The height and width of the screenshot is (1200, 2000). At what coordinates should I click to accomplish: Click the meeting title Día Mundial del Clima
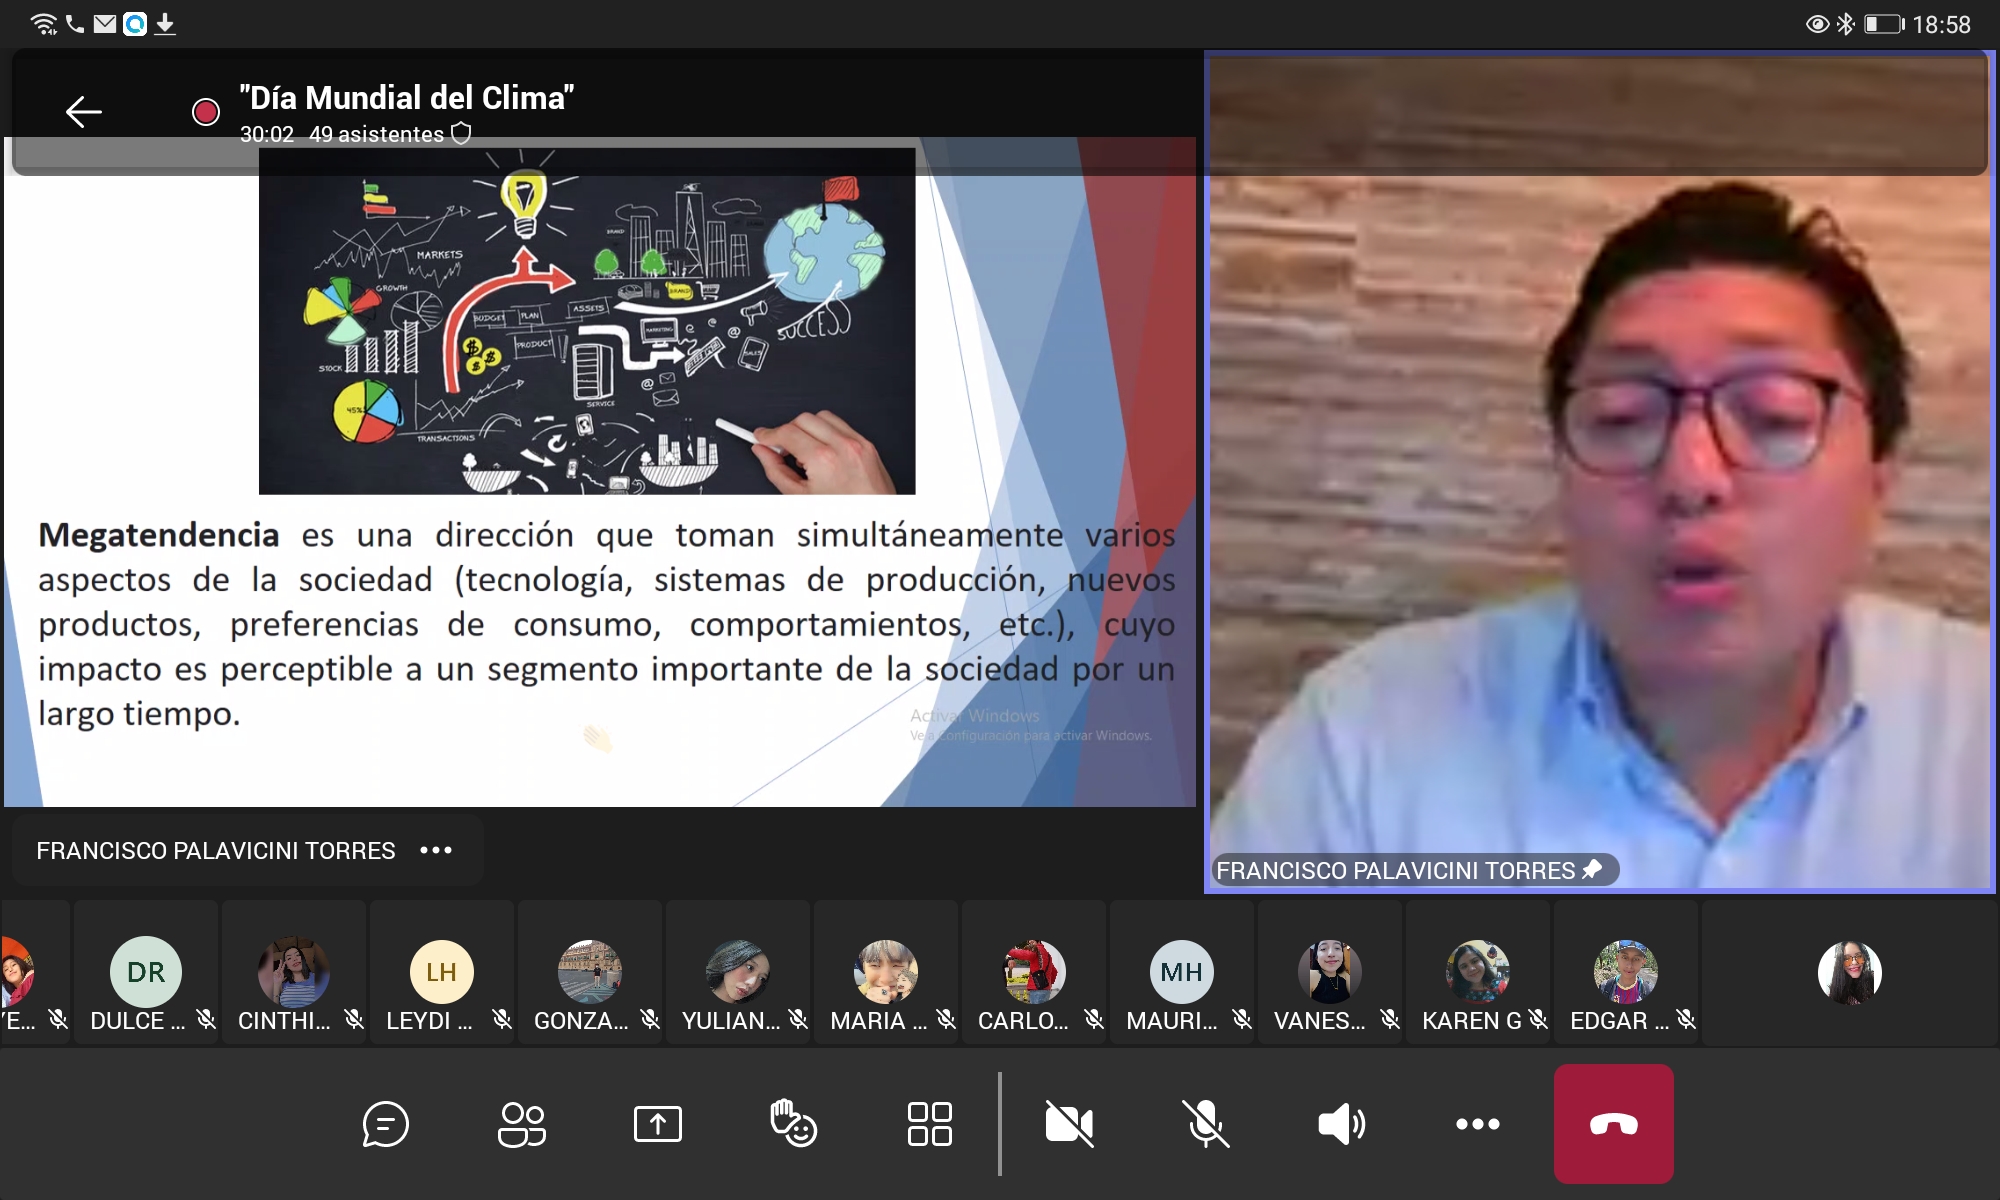click(407, 97)
